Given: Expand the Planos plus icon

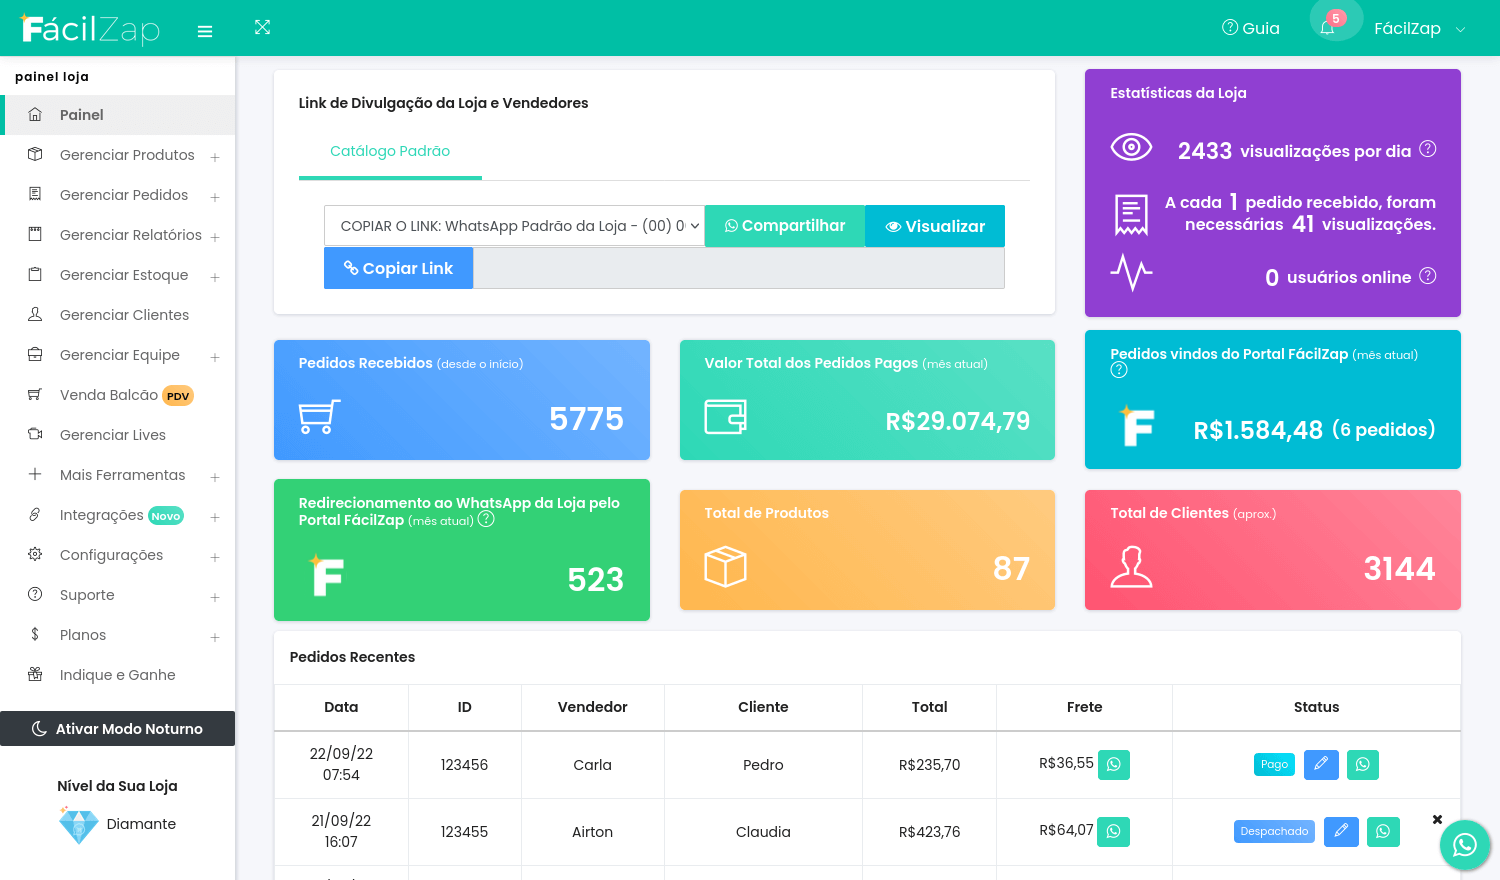Looking at the screenshot, I should 215,637.
